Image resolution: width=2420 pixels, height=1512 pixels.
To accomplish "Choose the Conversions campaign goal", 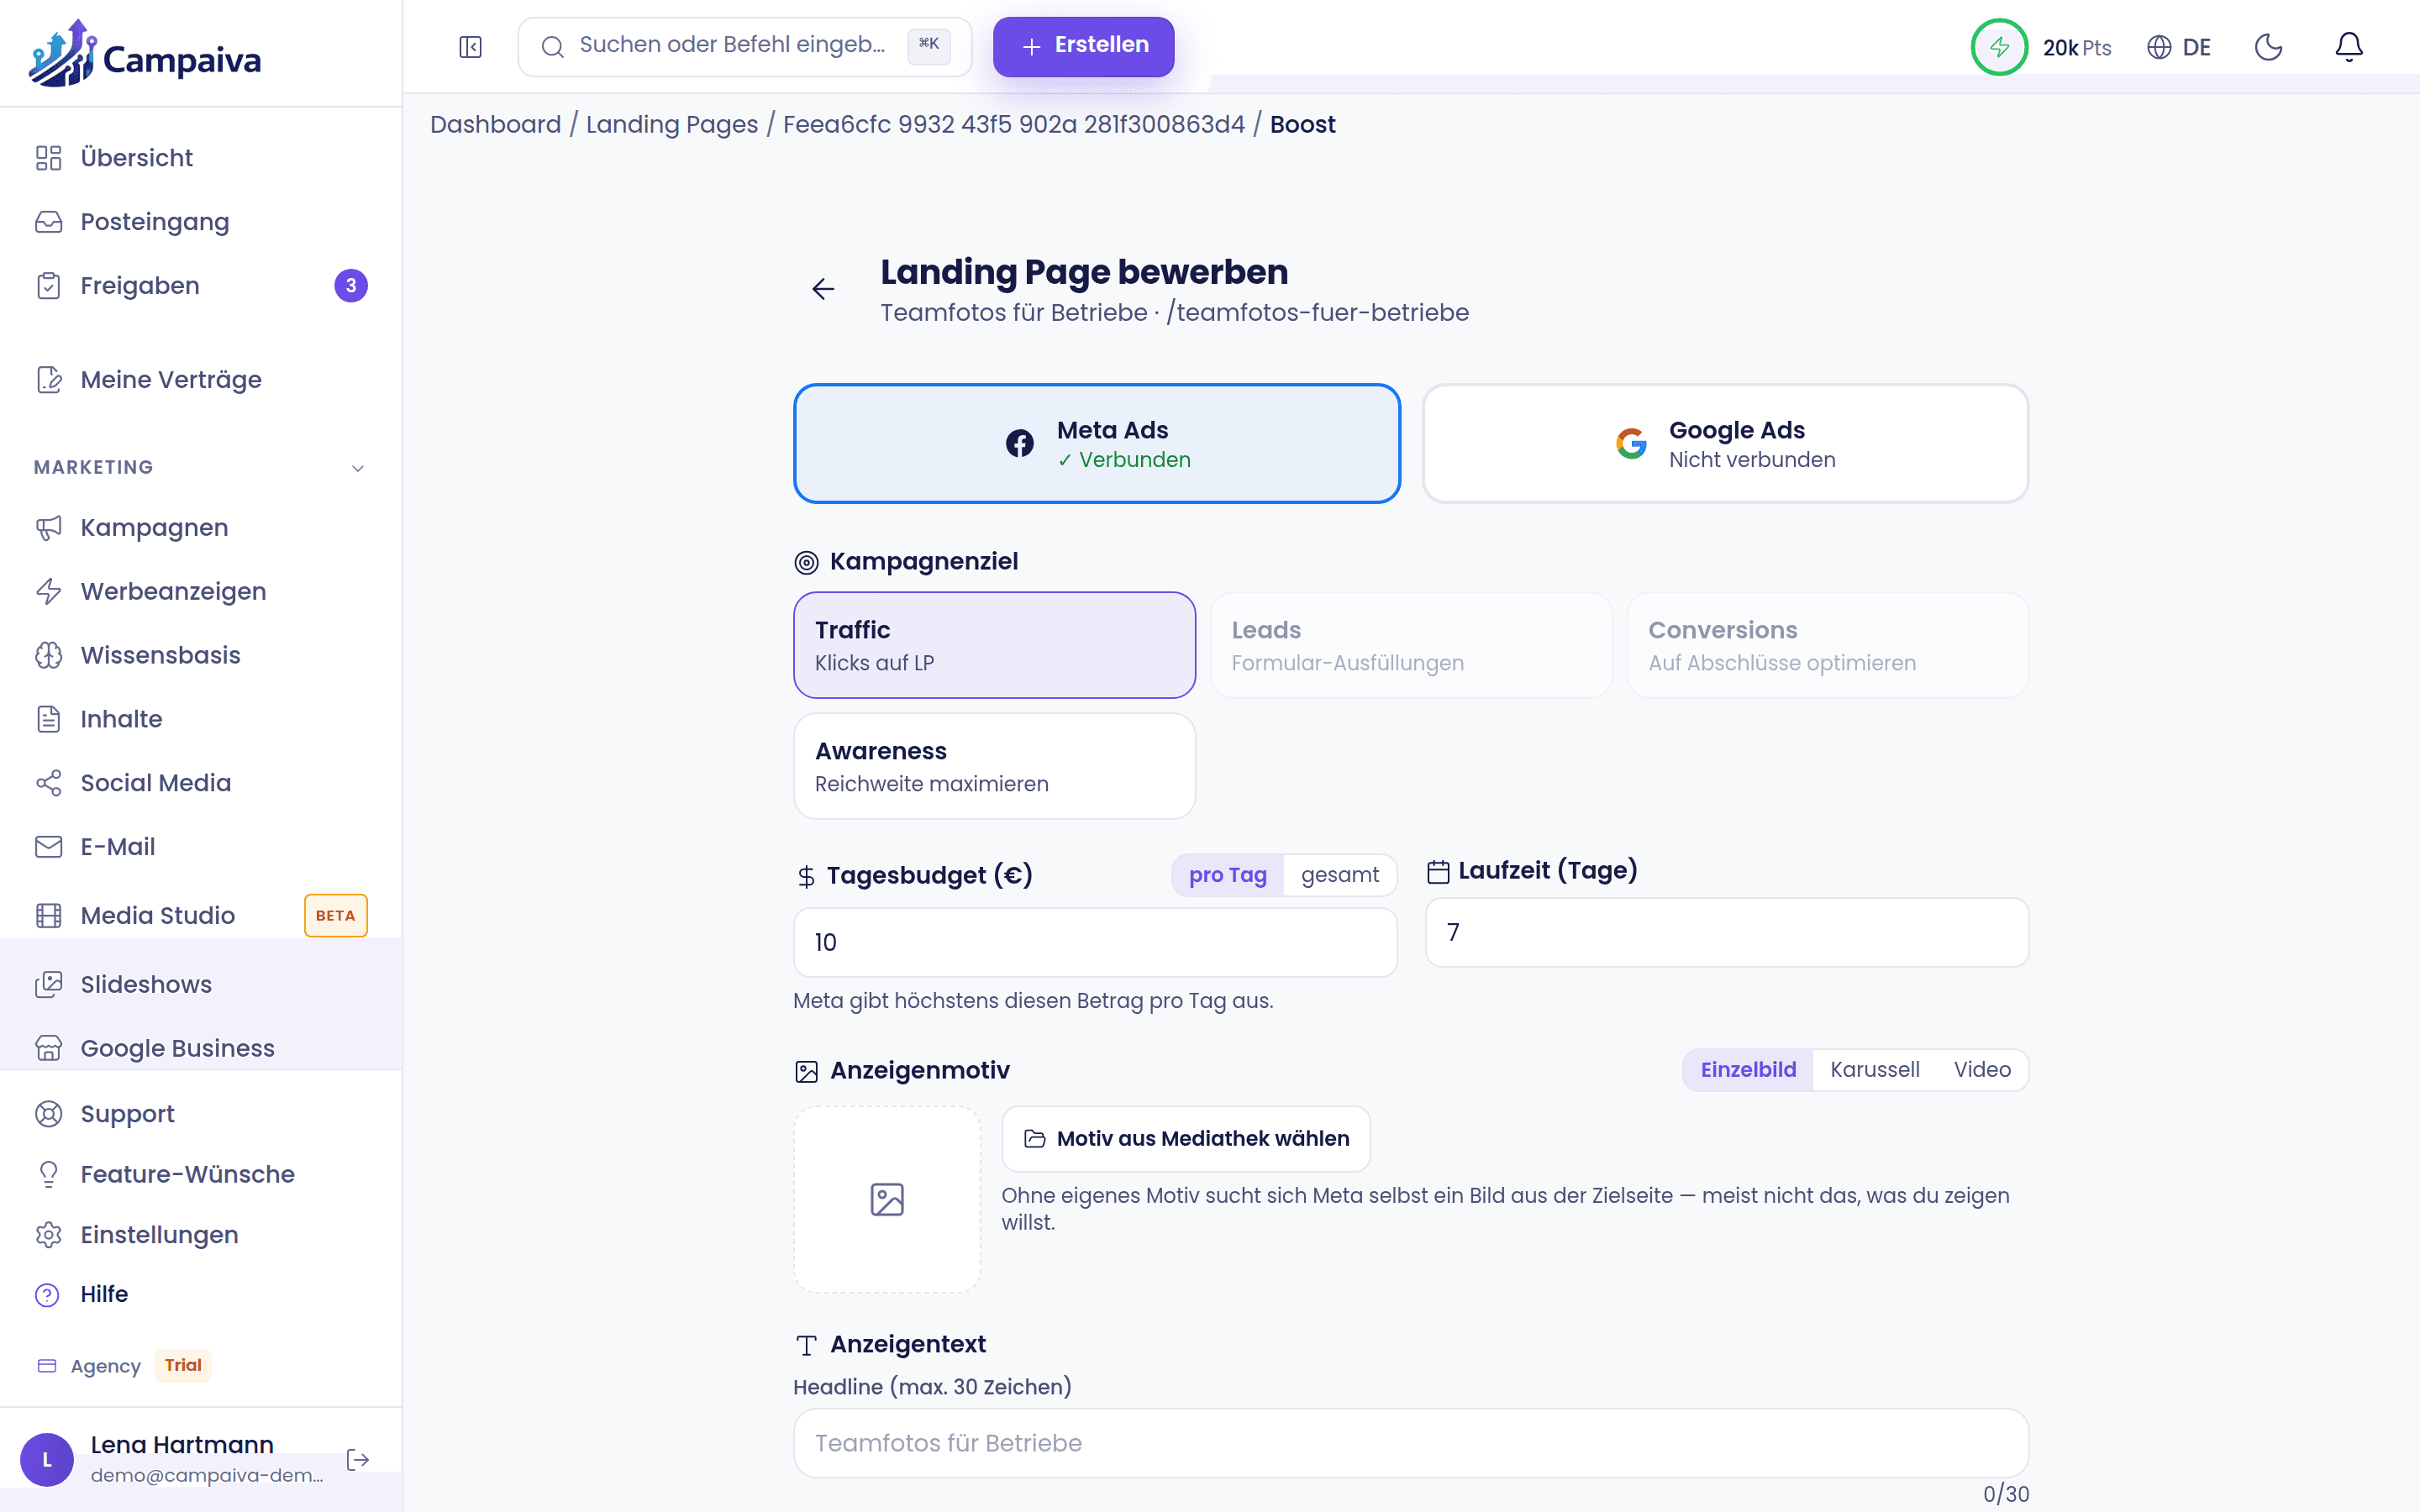I will (x=1827, y=645).
